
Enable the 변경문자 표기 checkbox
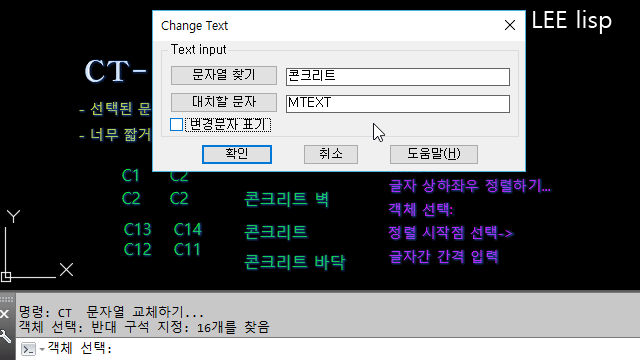point(176,124)
